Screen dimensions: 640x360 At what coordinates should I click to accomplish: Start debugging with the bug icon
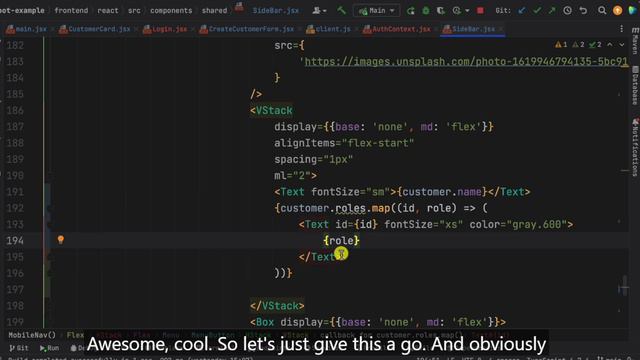(426, 11)
